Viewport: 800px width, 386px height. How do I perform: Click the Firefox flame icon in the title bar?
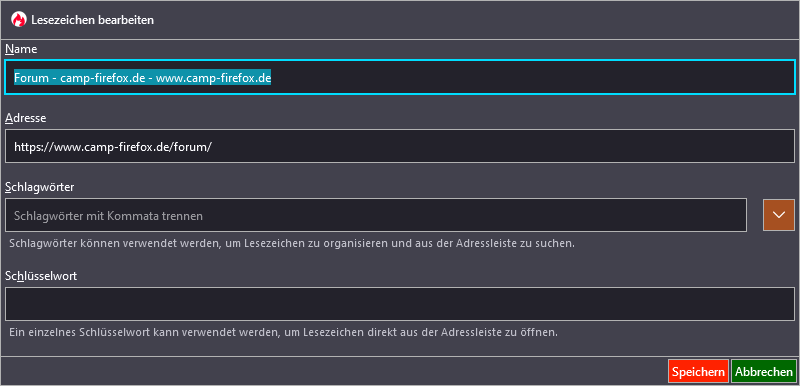click(x=18, y=20)
